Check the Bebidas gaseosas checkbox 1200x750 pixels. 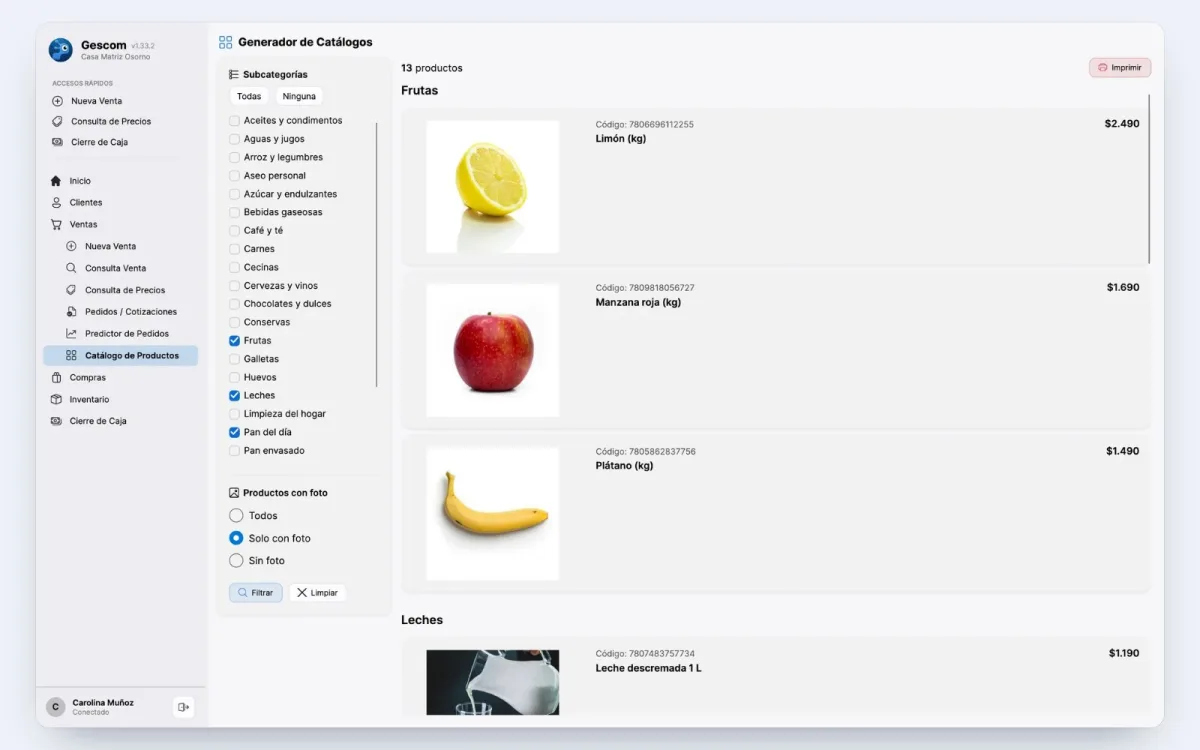tap(234, 212)
